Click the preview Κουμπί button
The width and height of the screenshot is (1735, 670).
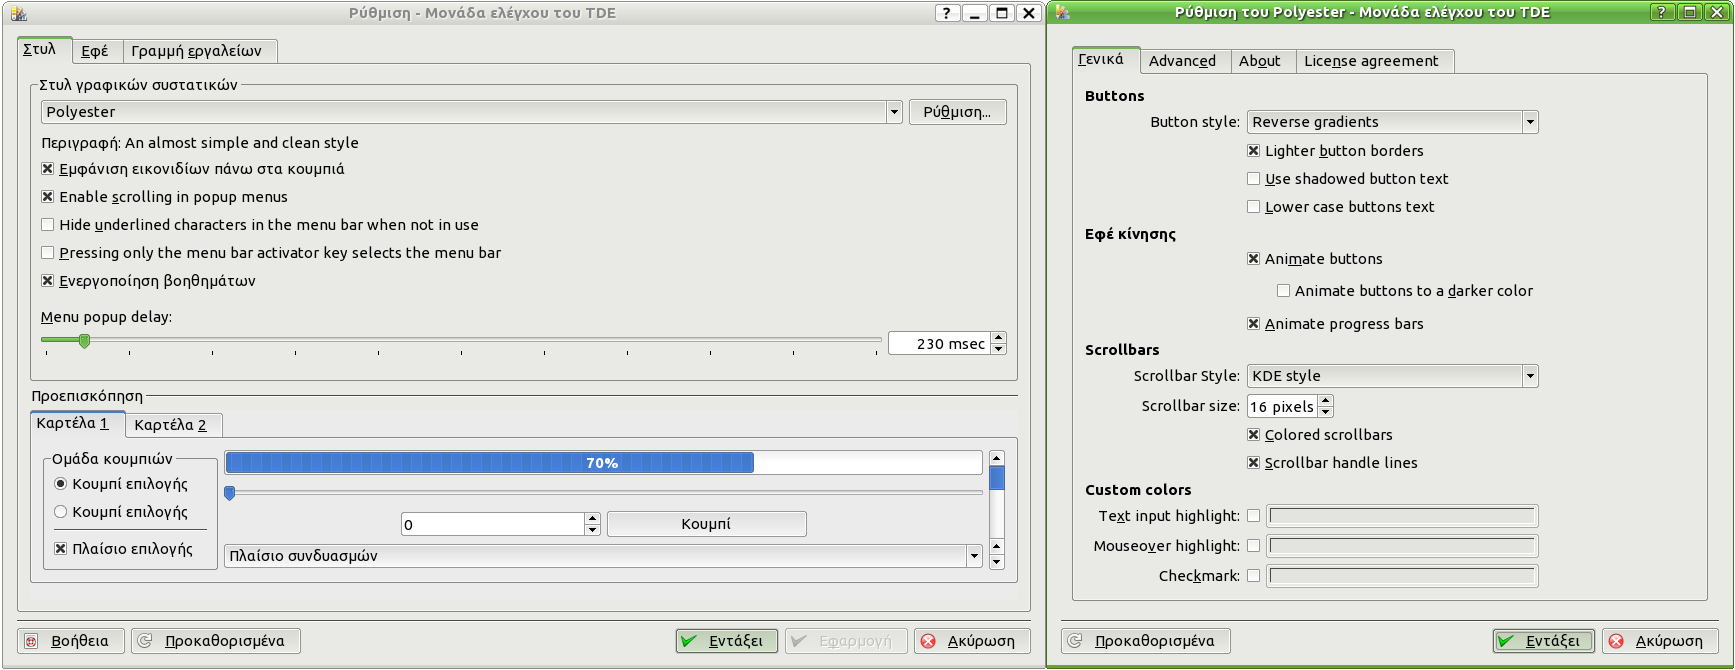click(x=706, y=524)
